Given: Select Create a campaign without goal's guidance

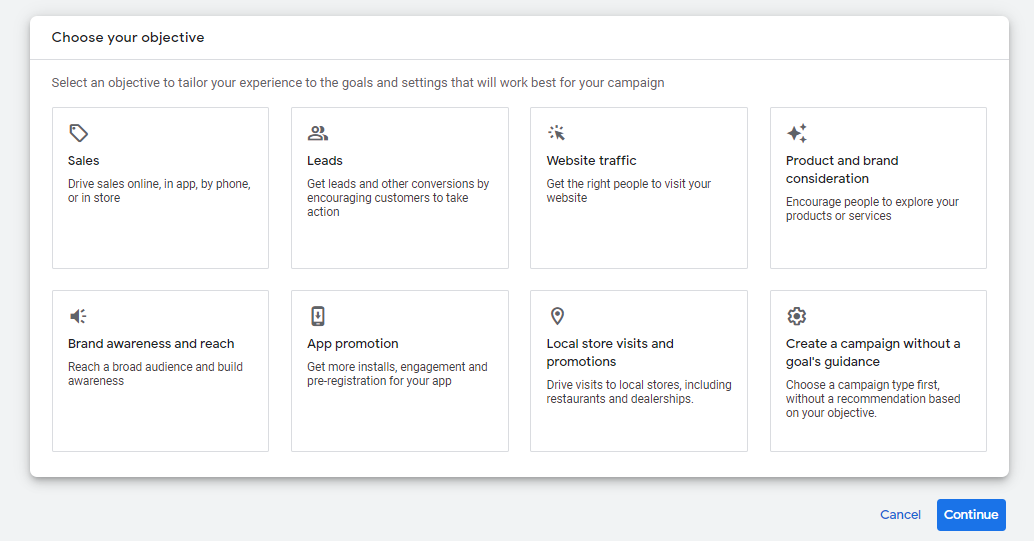Looking at the screenshot, I should [x=872, y=352].
